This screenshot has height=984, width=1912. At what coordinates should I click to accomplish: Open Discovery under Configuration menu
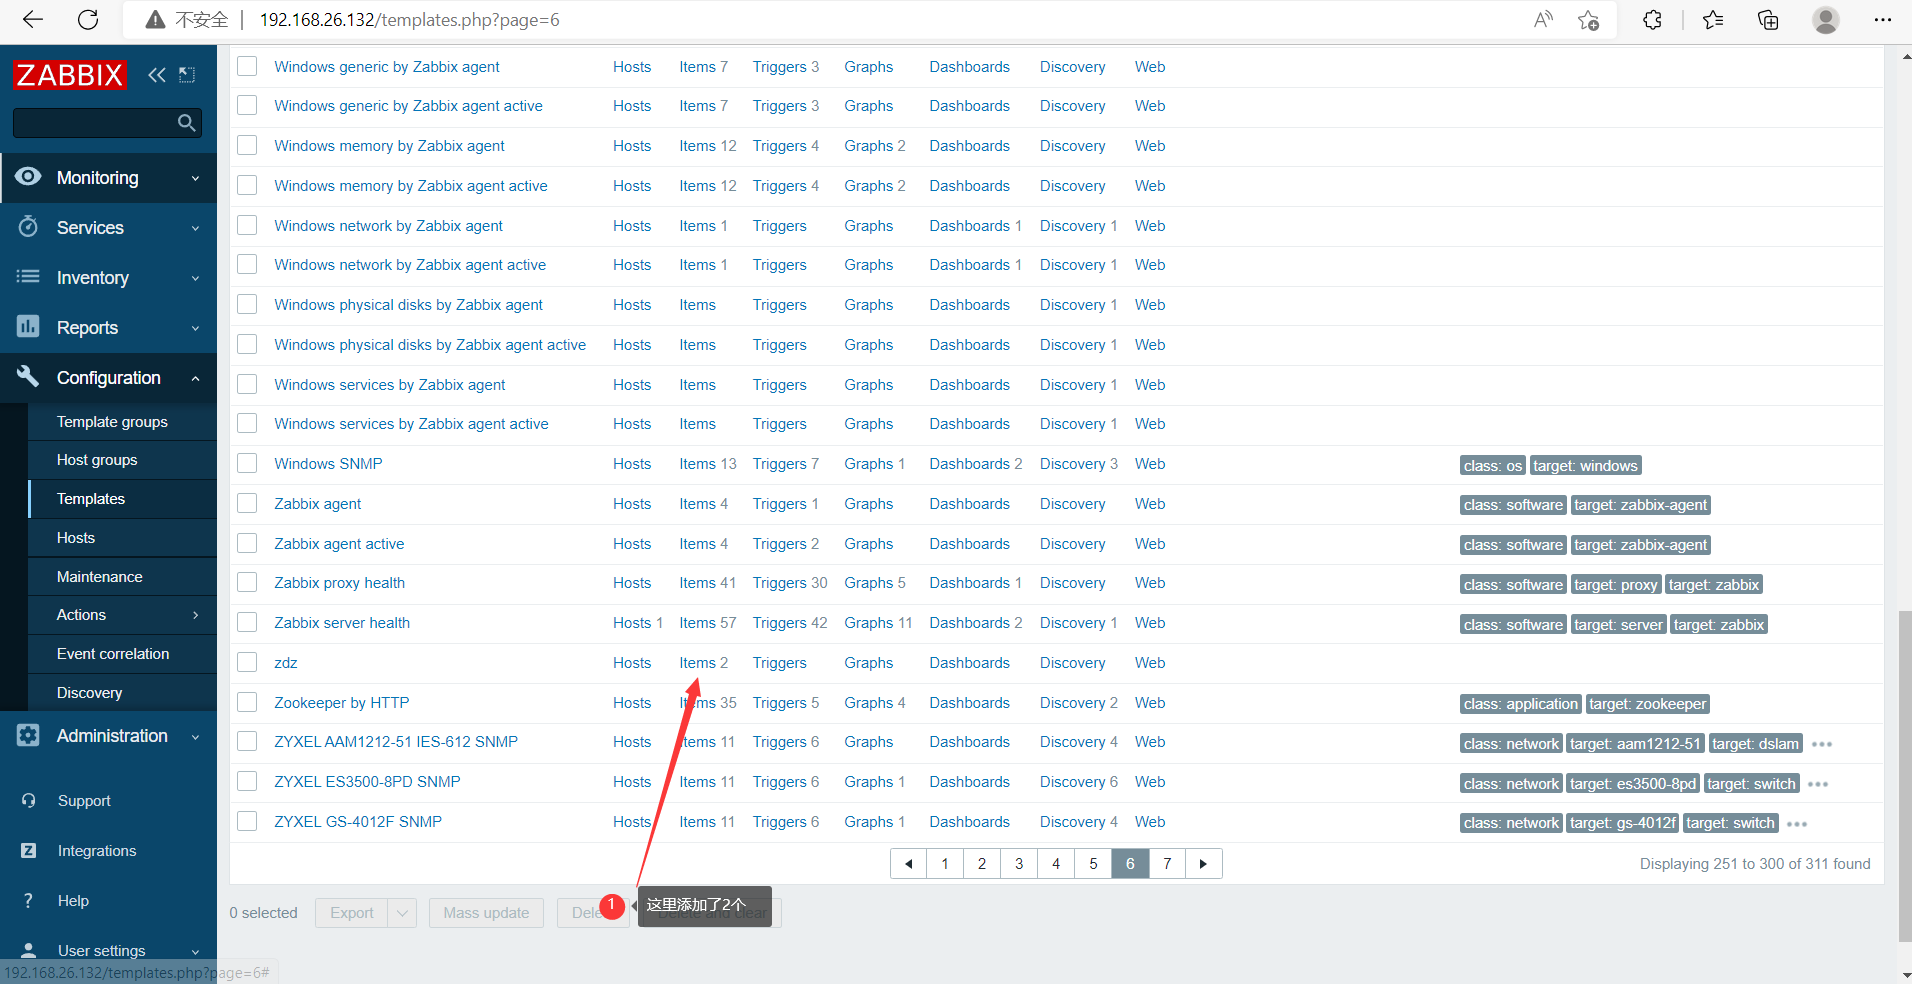coord(90,693)
